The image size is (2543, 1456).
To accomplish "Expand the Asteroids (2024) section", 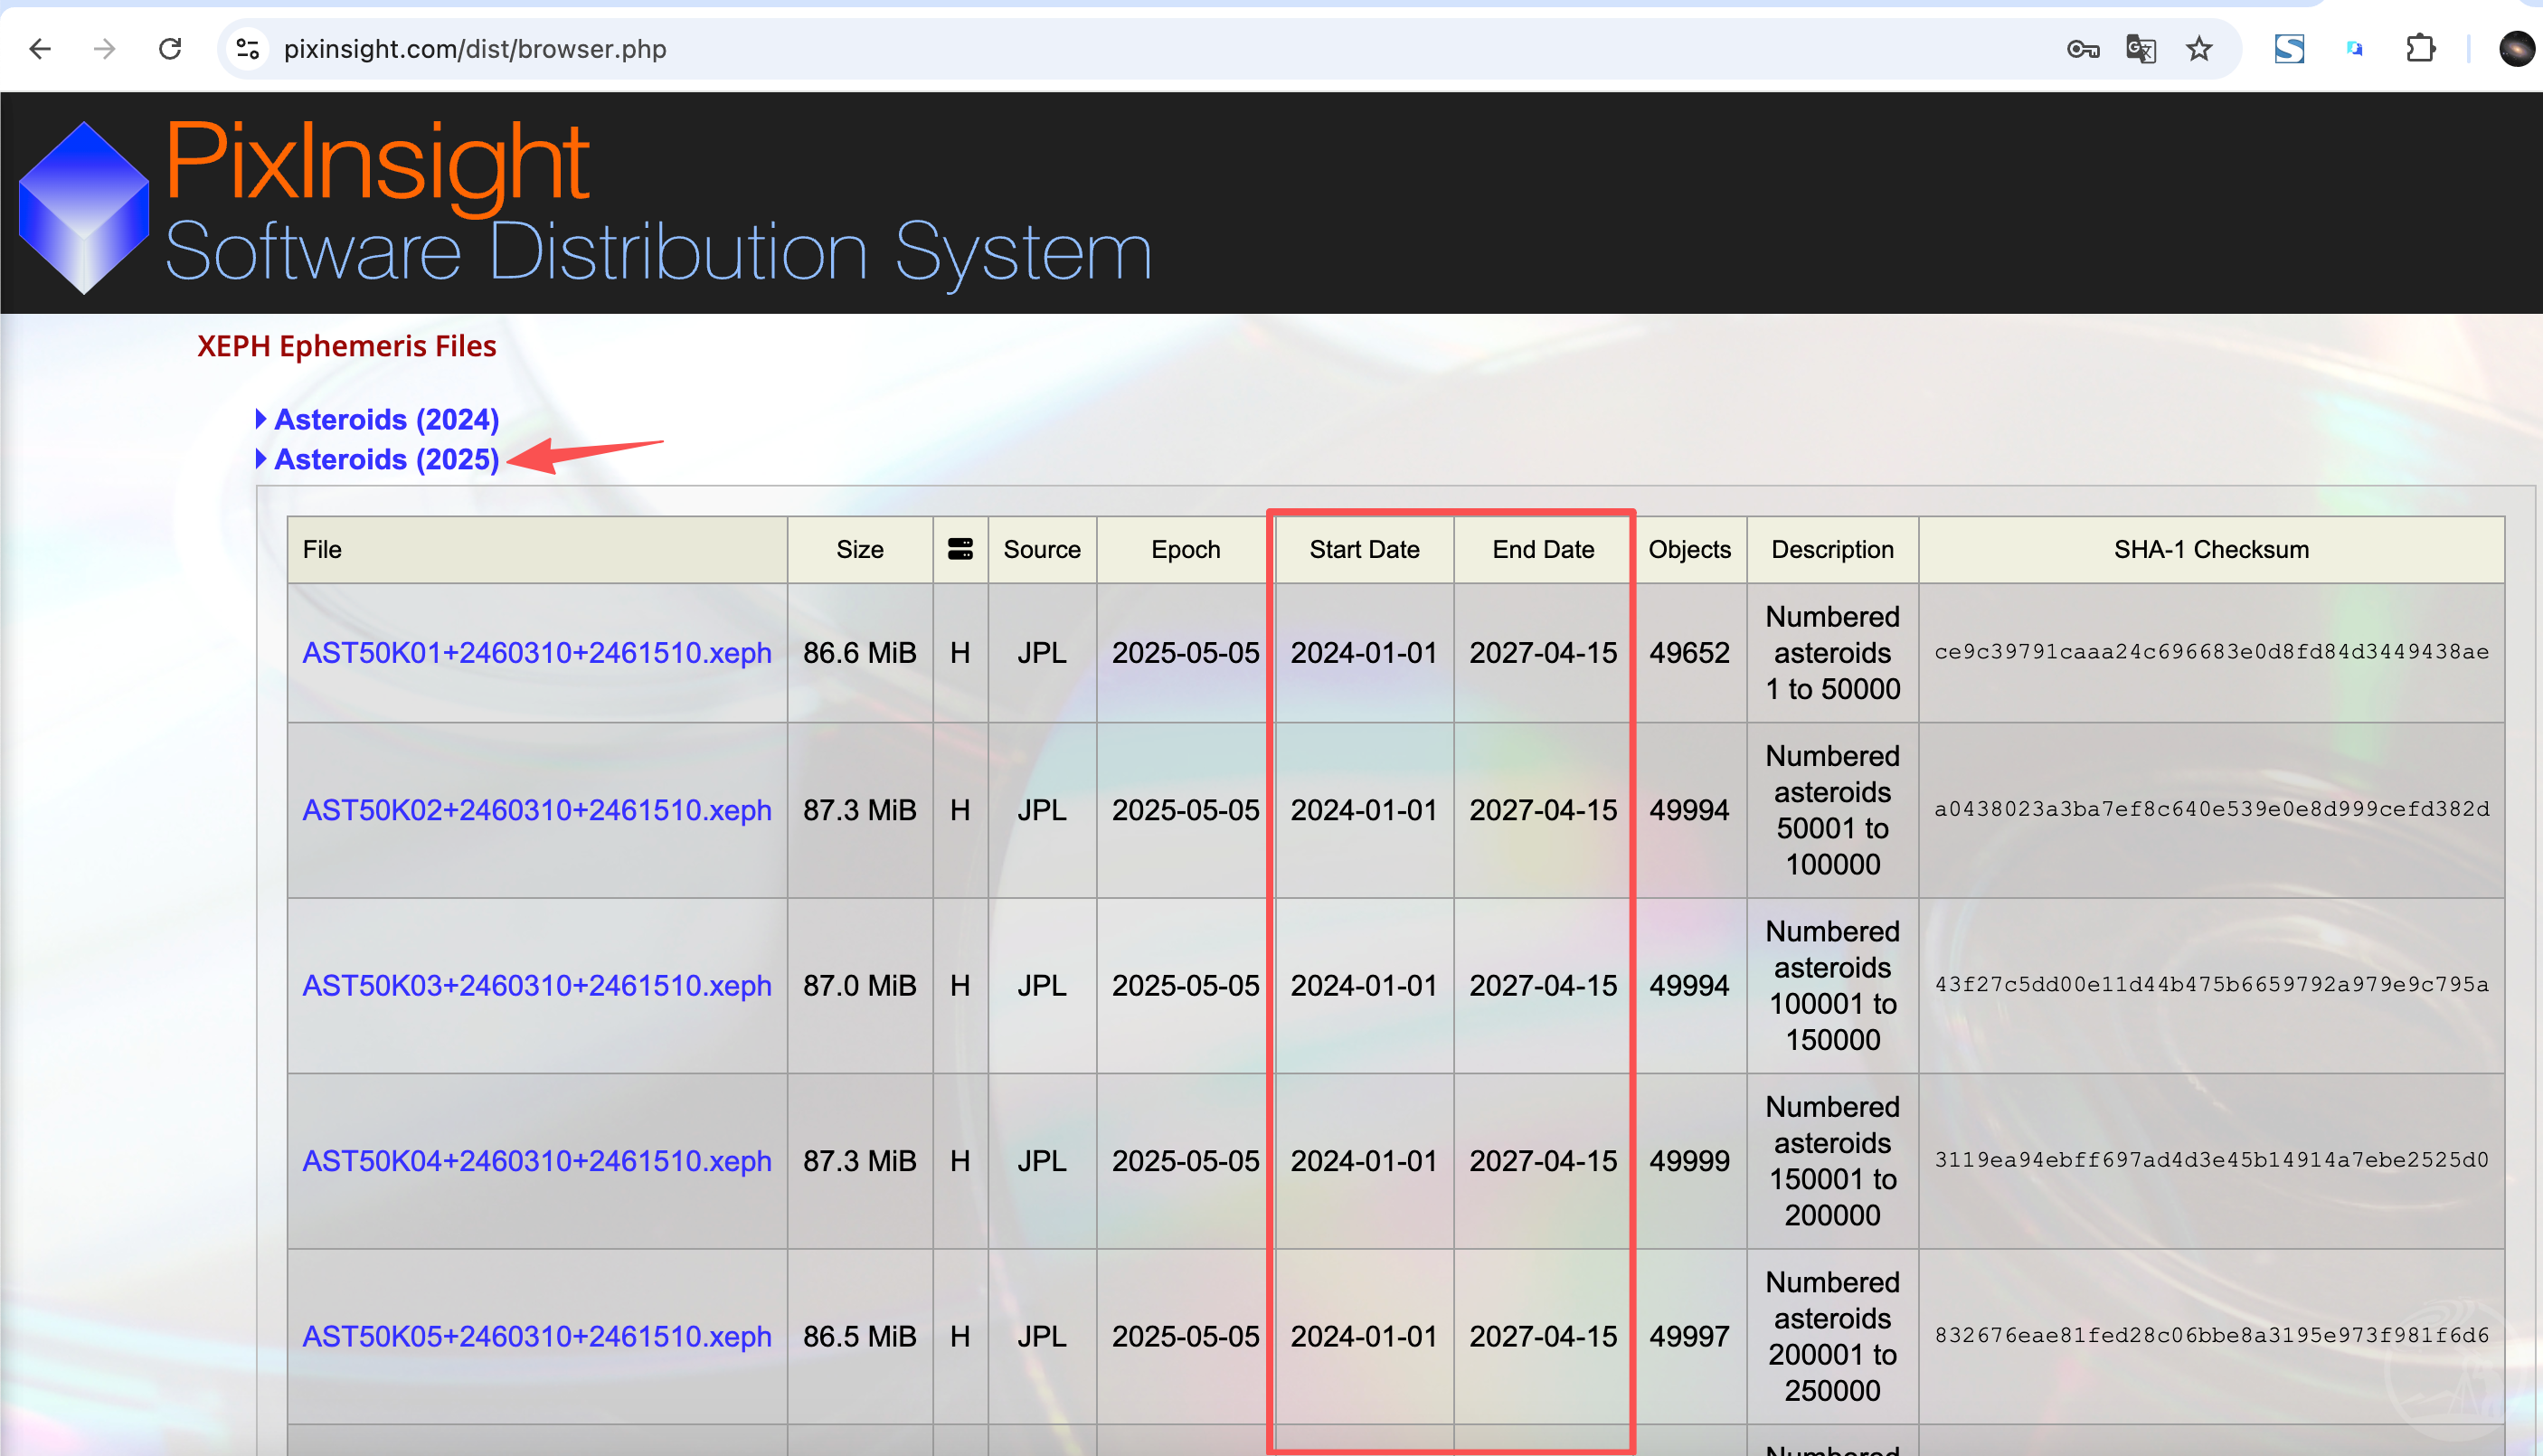I will pyautogui.click(x=385, y=419).
